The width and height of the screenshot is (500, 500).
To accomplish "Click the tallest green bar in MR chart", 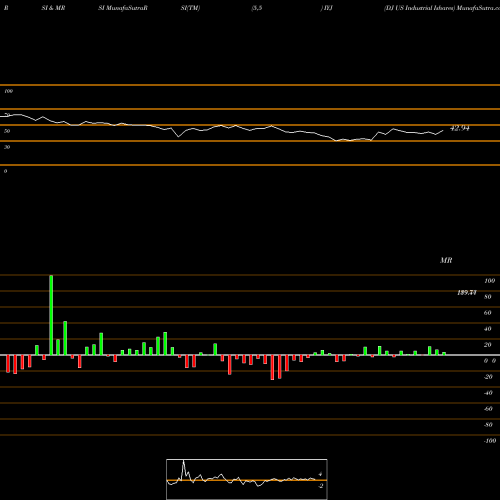I will tap(51, 315).
